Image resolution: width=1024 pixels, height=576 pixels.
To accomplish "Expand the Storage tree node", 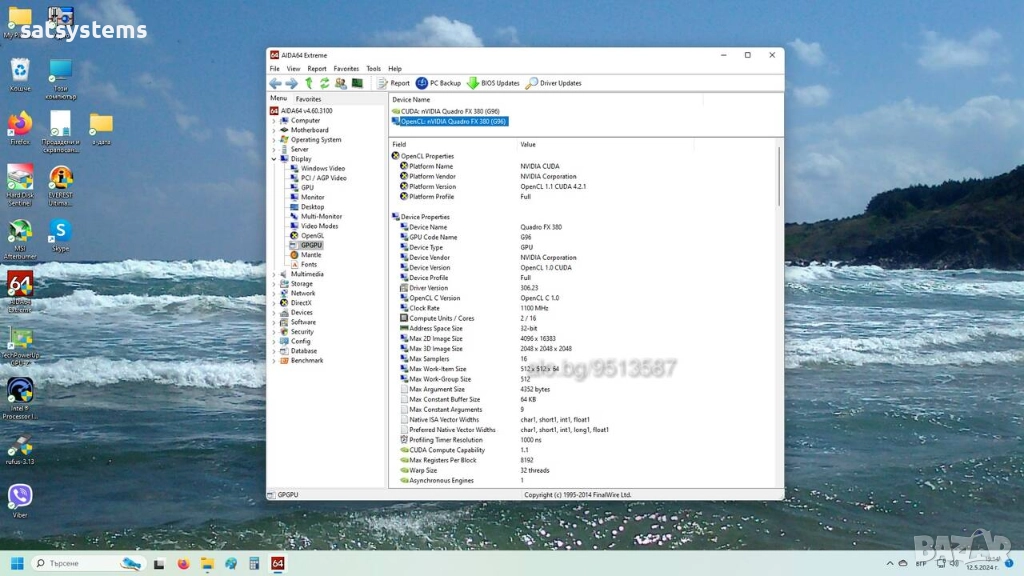I will 274,284.
